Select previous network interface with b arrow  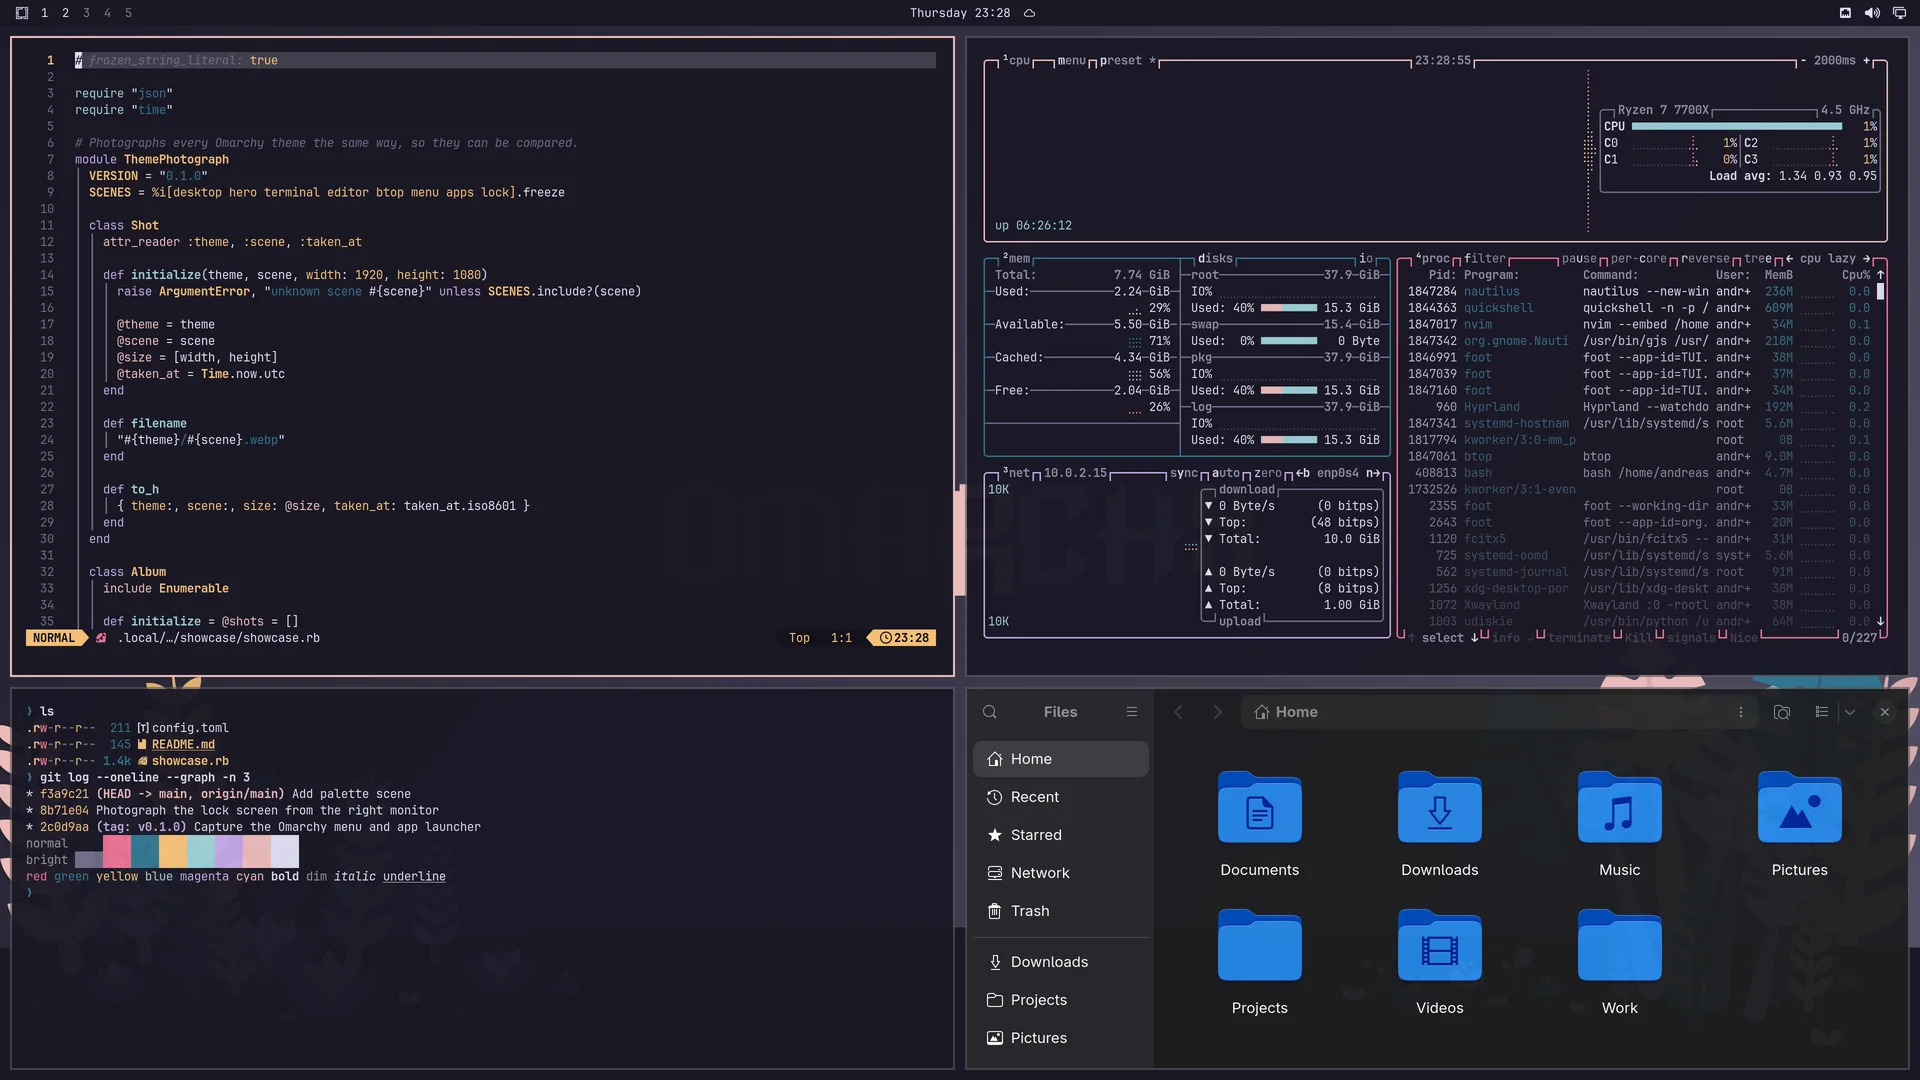1303,474
